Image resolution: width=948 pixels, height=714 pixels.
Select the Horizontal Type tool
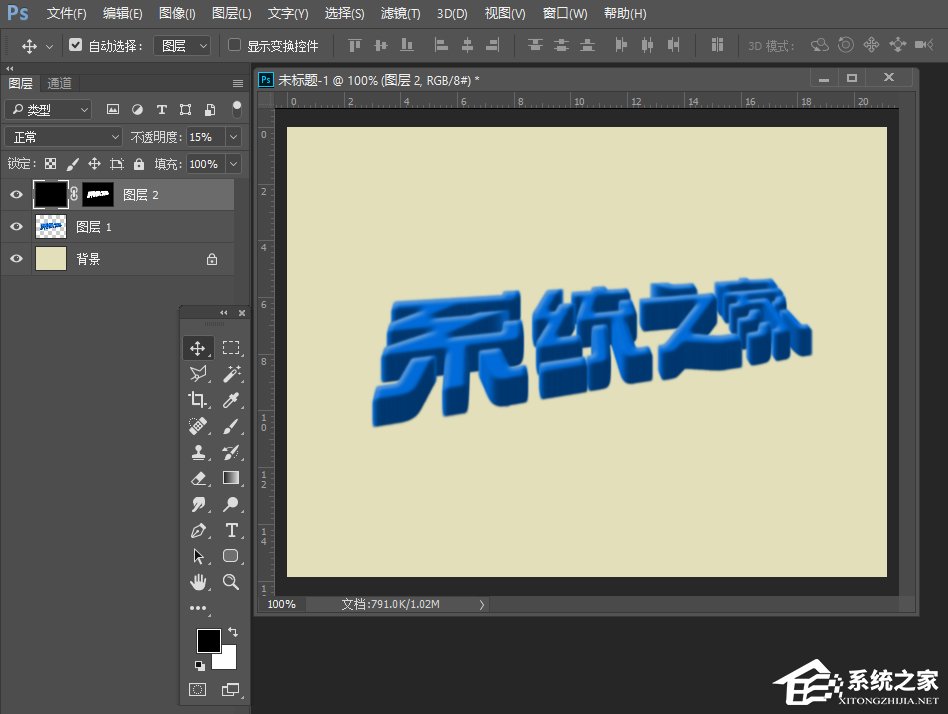click(232, 529)
